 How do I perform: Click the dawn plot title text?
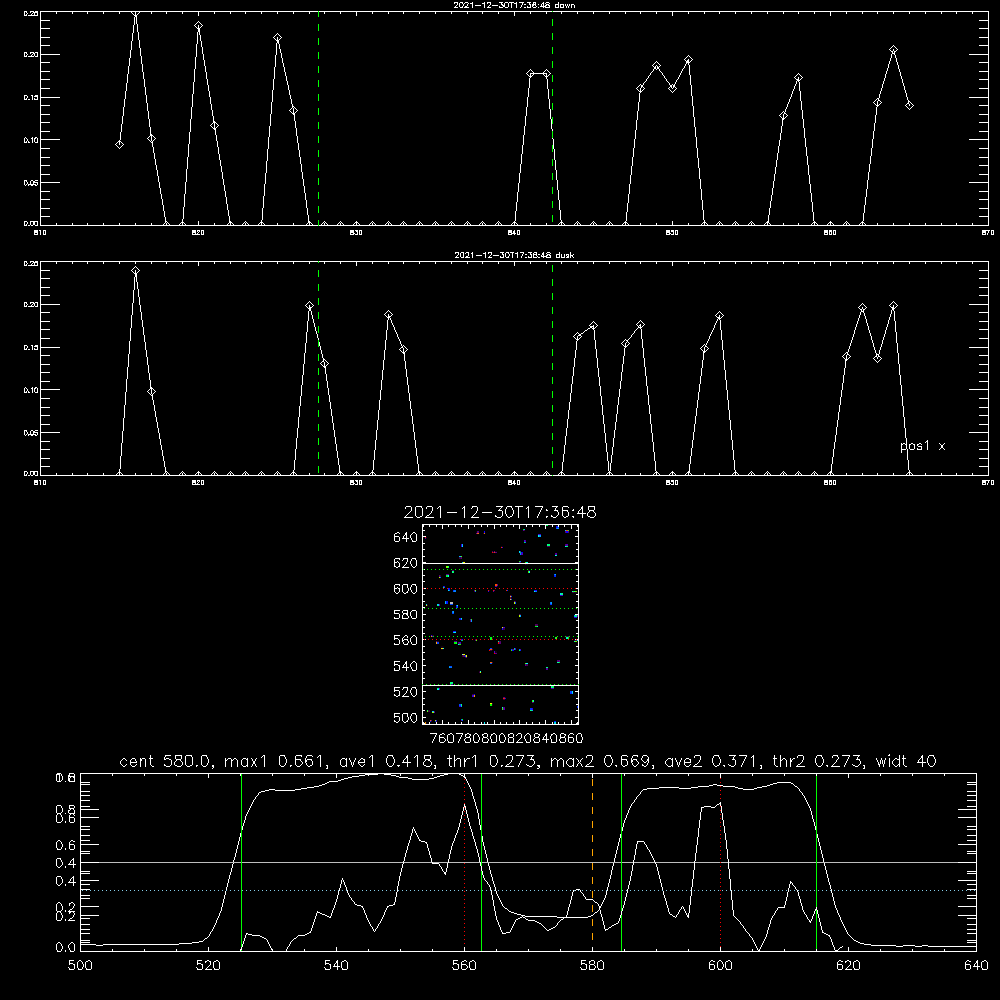514,5
